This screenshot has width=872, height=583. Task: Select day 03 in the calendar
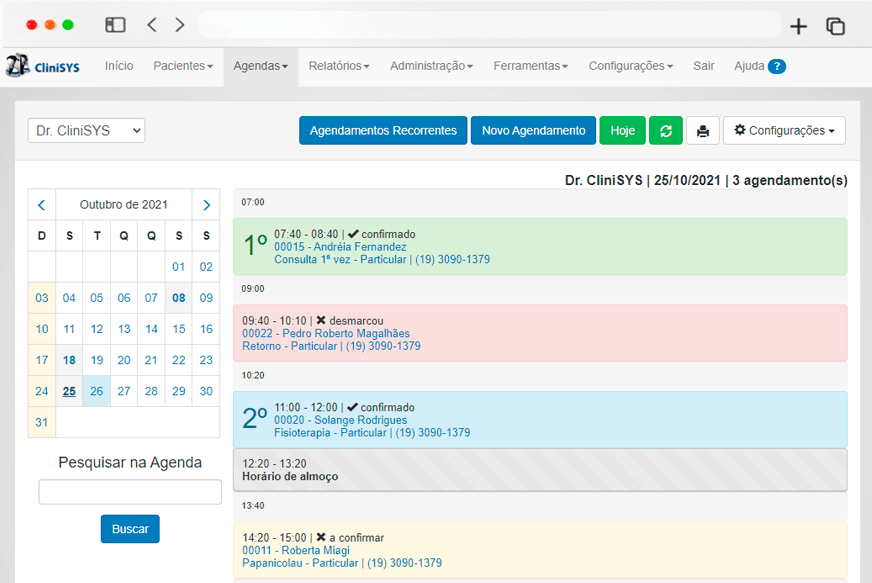coord(42,298)
